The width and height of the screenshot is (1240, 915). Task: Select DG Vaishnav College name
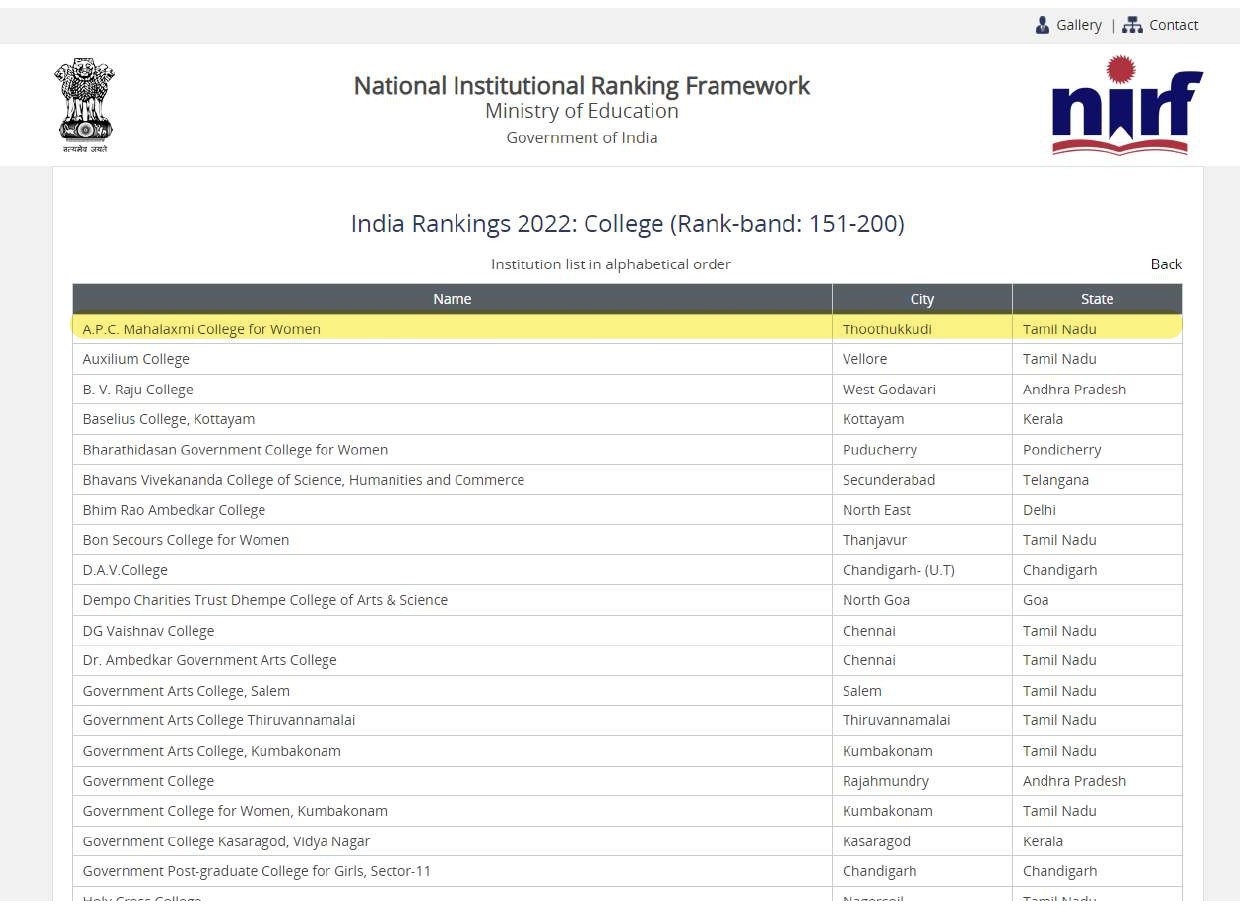pos(148,631)
